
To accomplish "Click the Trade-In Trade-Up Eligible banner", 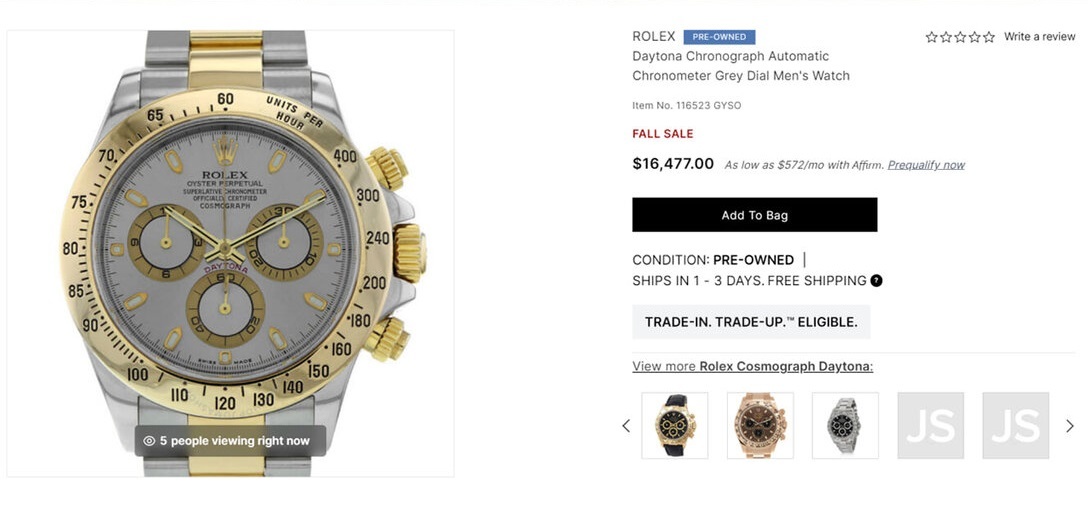I will point(751,322).
